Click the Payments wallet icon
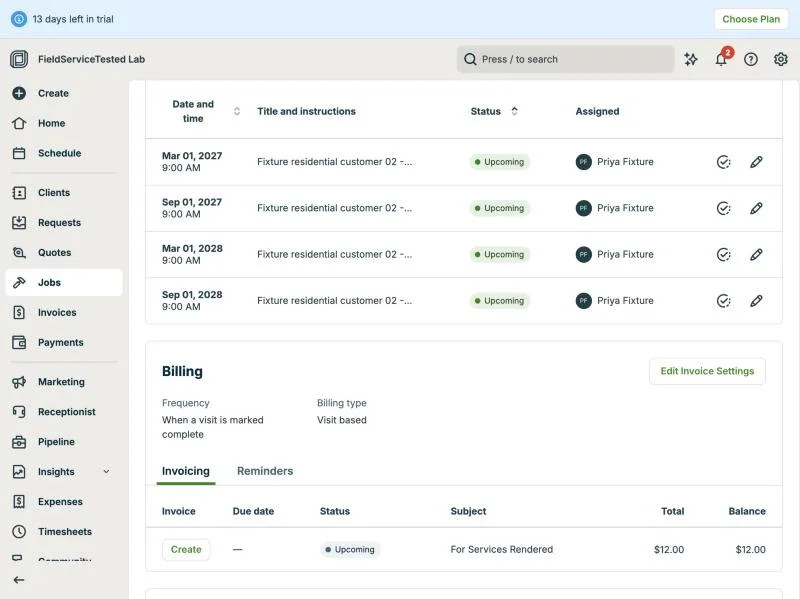Image resolution: width=800 pixels, height=599 pixels. [19, 342]
